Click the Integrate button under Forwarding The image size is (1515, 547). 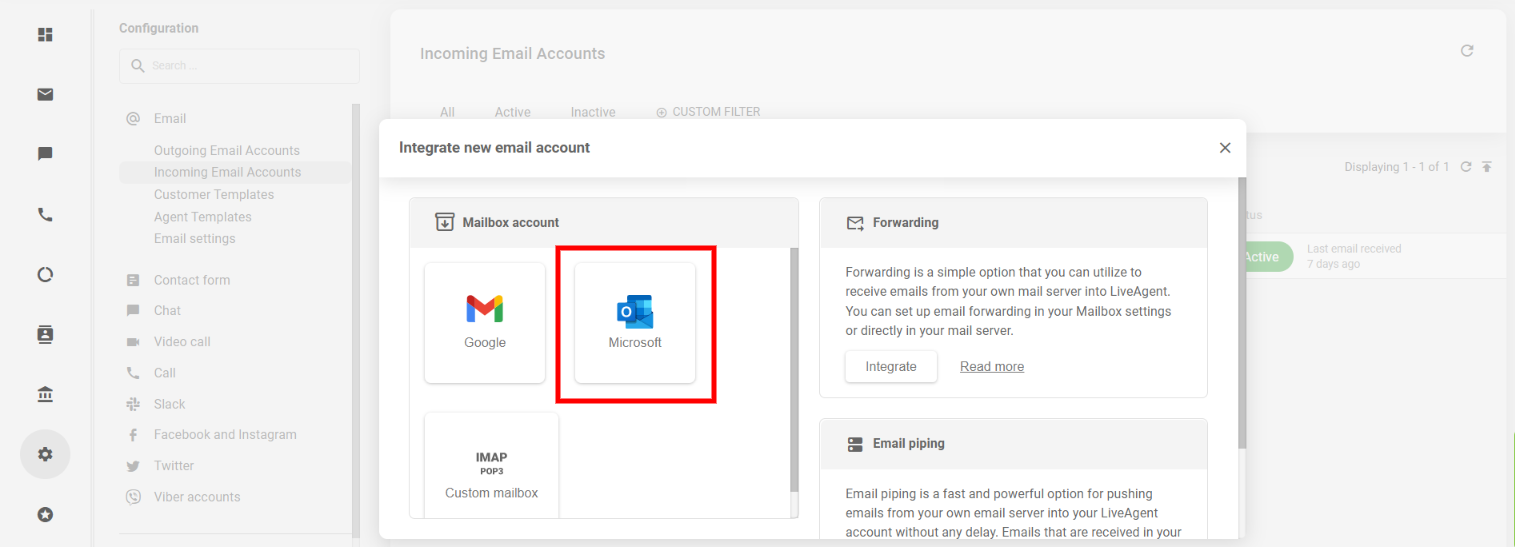[891, 366]
